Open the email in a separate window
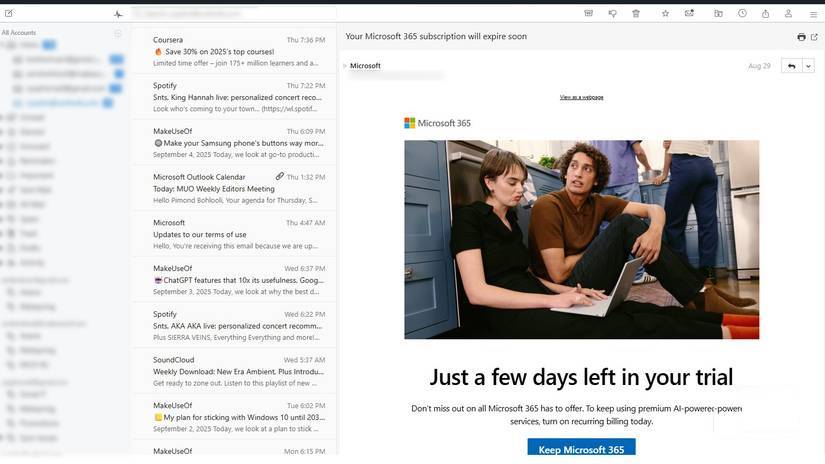Screen dimensions: 825x464 tap(814, 37)
